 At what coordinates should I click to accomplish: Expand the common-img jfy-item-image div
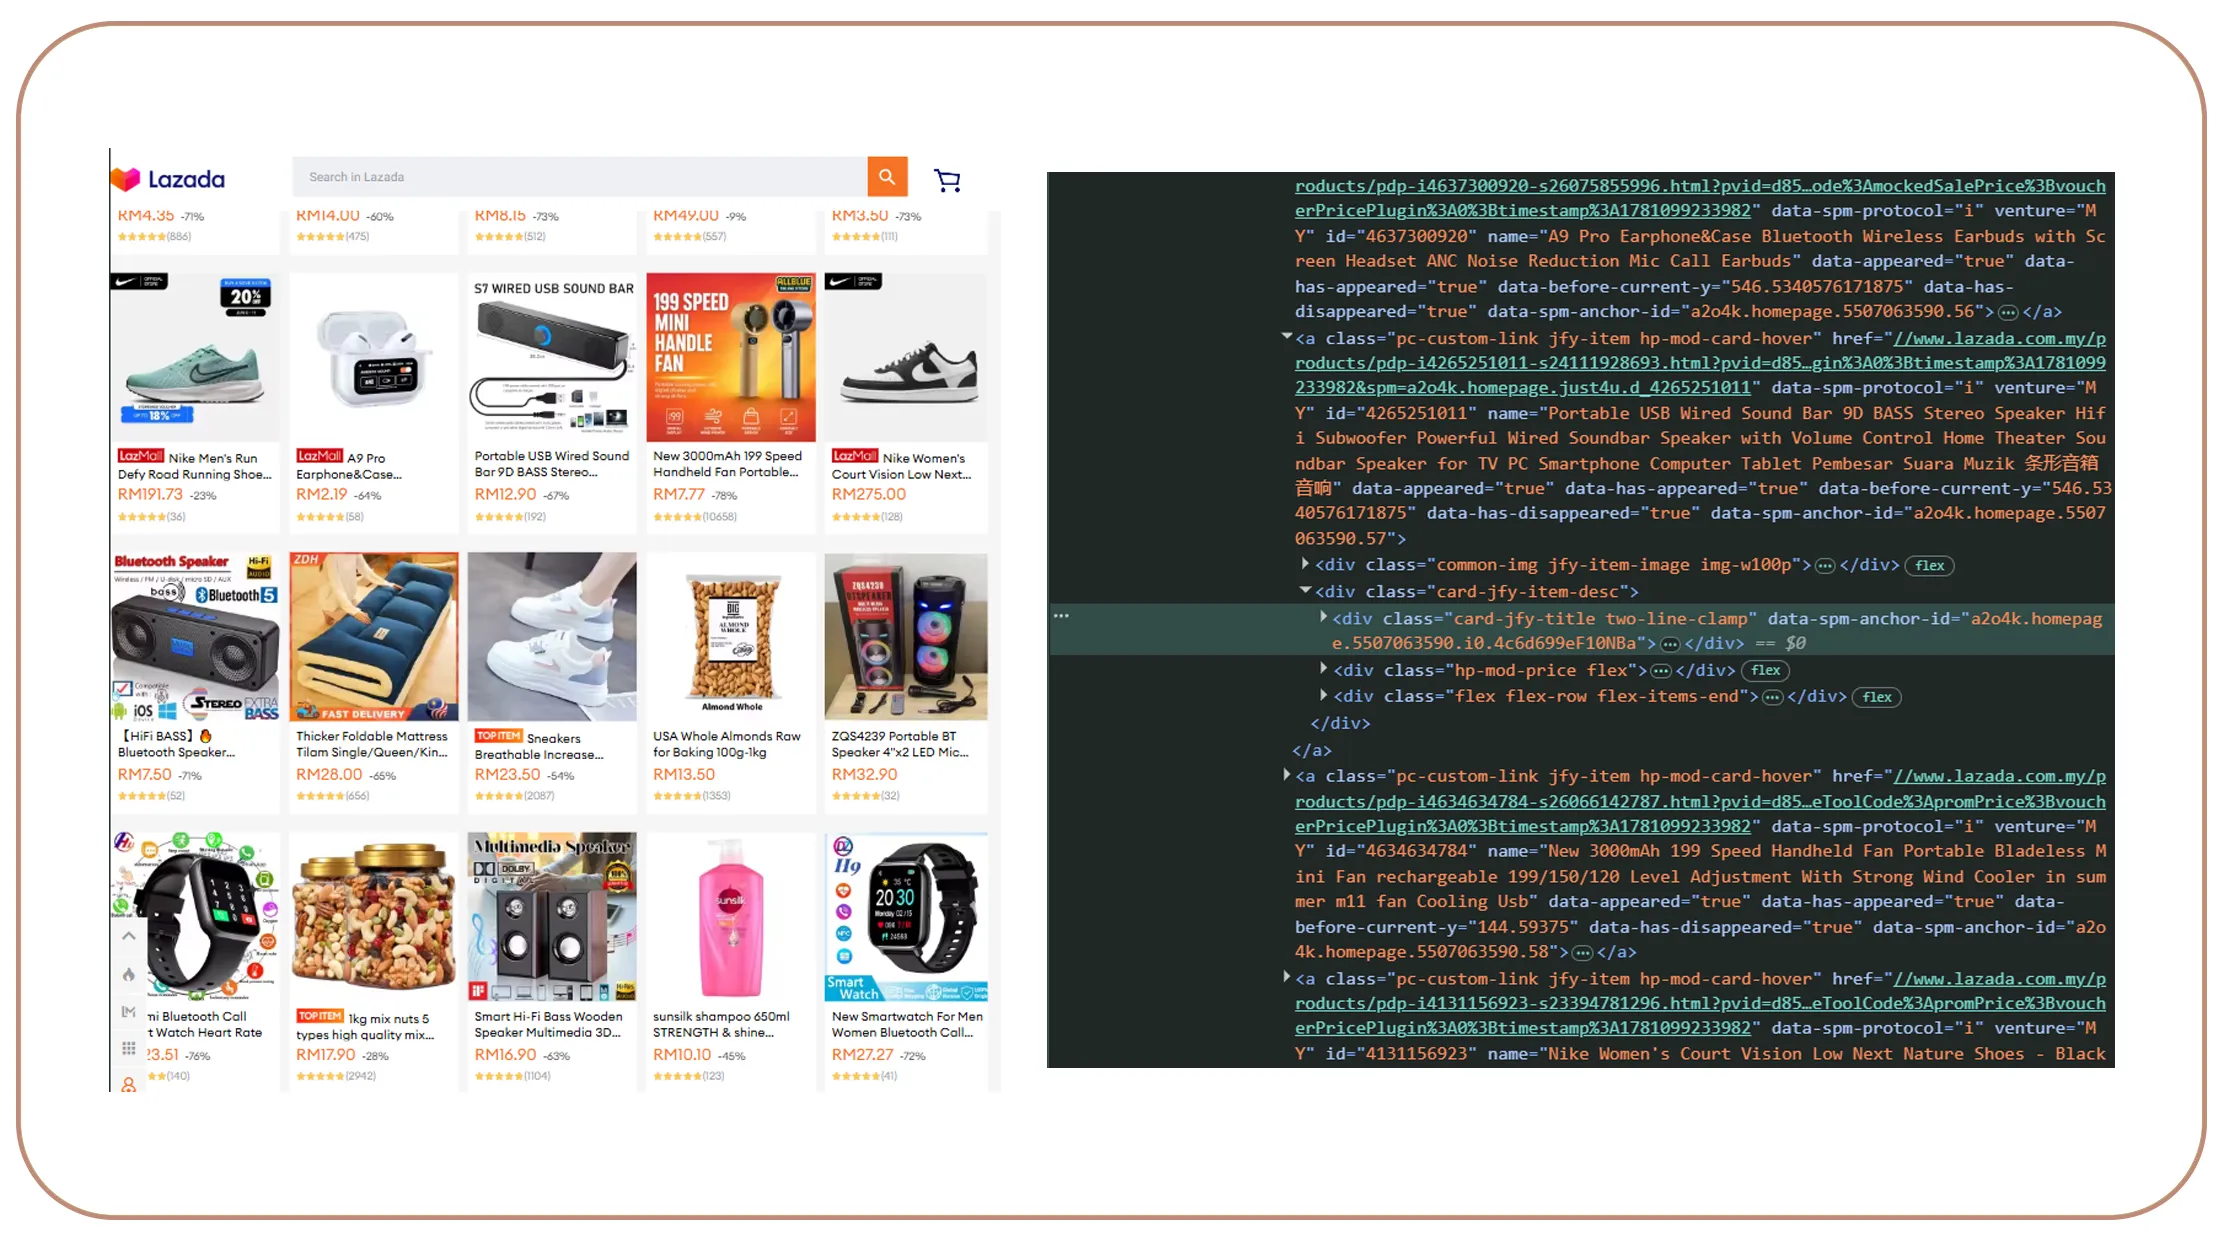[x=1305, y=564]
